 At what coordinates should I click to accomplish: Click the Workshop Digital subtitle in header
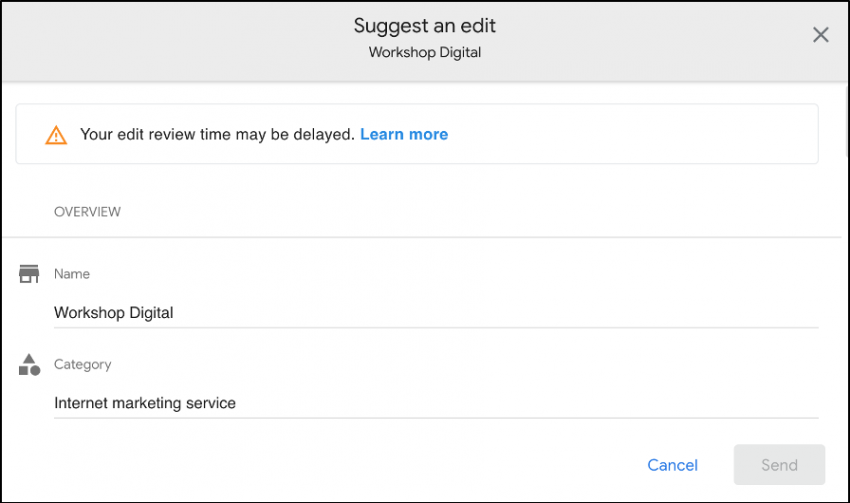[x=424, y=52]
